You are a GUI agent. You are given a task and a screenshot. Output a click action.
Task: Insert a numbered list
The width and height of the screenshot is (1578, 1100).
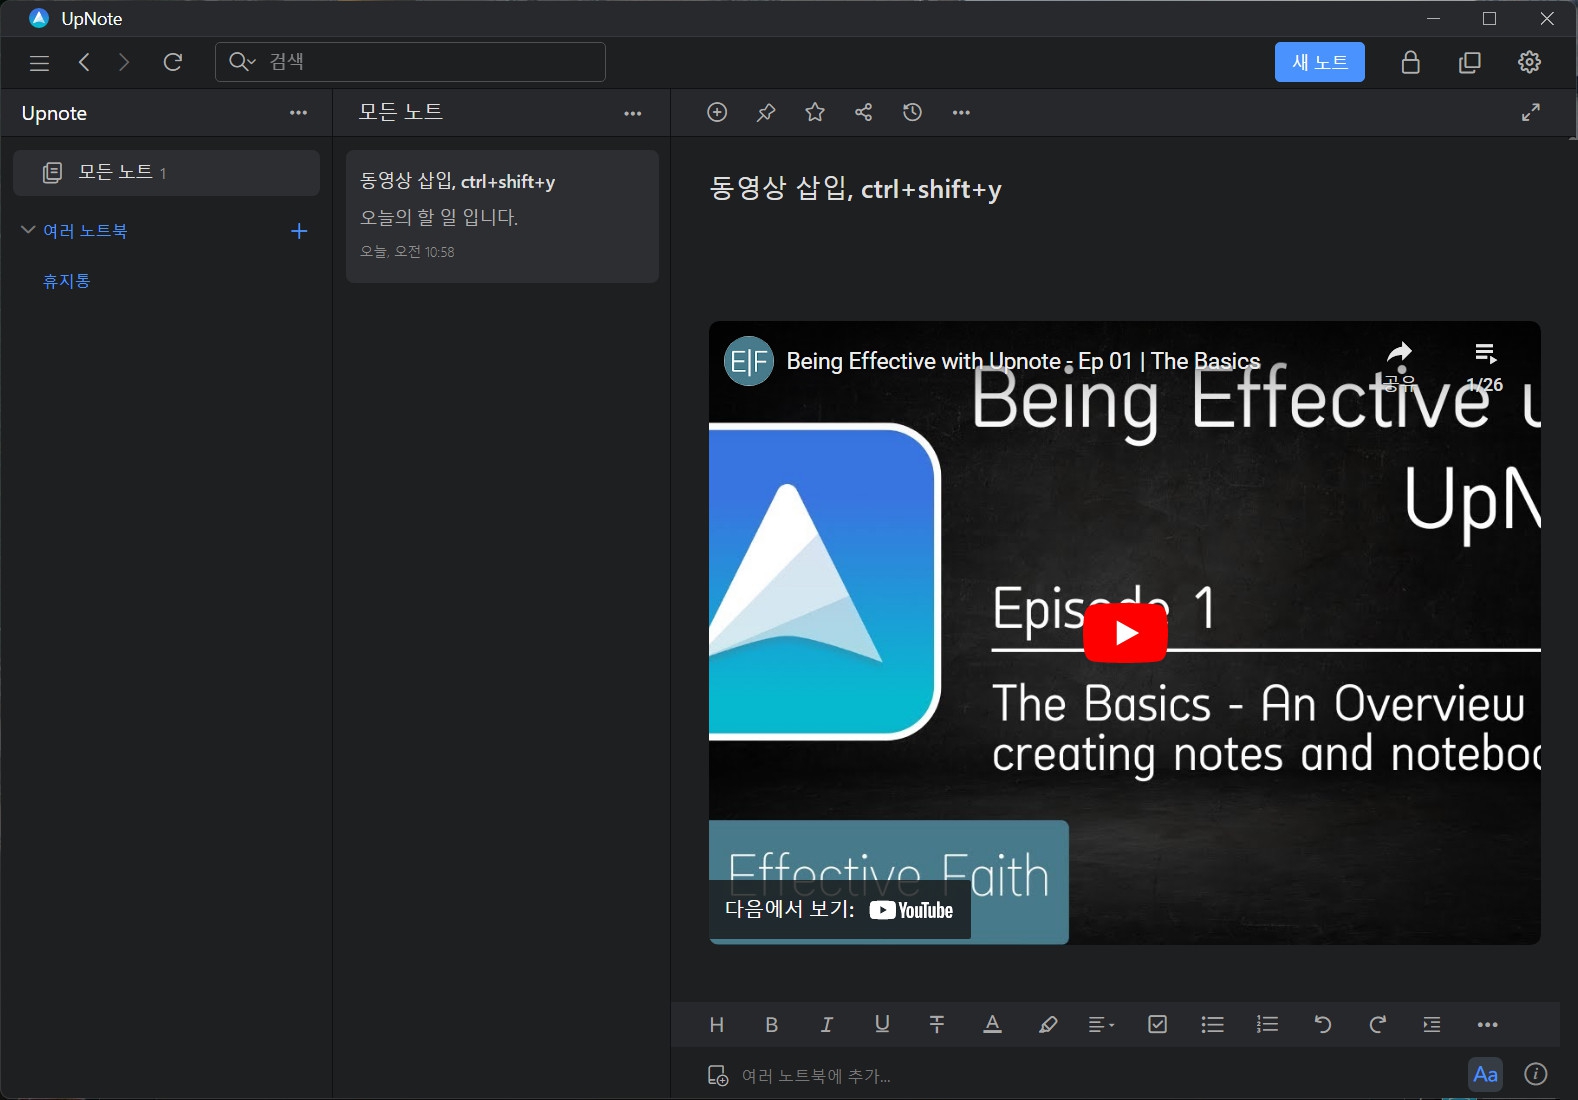[x=1267, y=1024]
